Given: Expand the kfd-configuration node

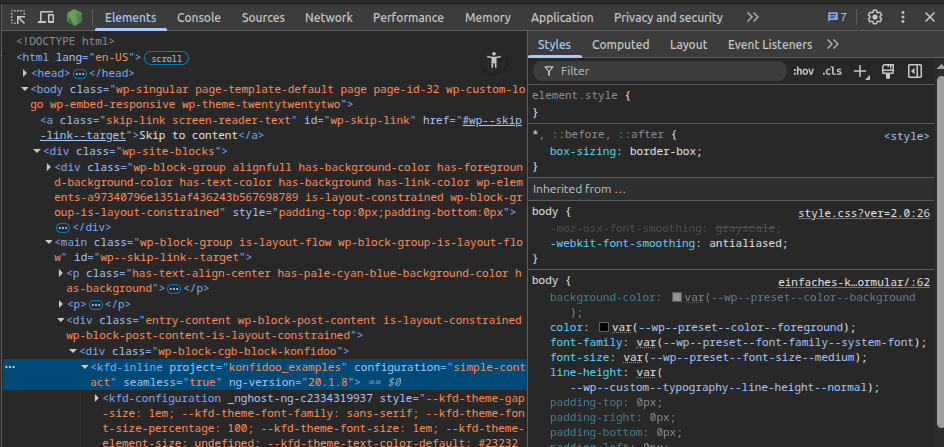Looking at the screenshot, I should 97,398.
